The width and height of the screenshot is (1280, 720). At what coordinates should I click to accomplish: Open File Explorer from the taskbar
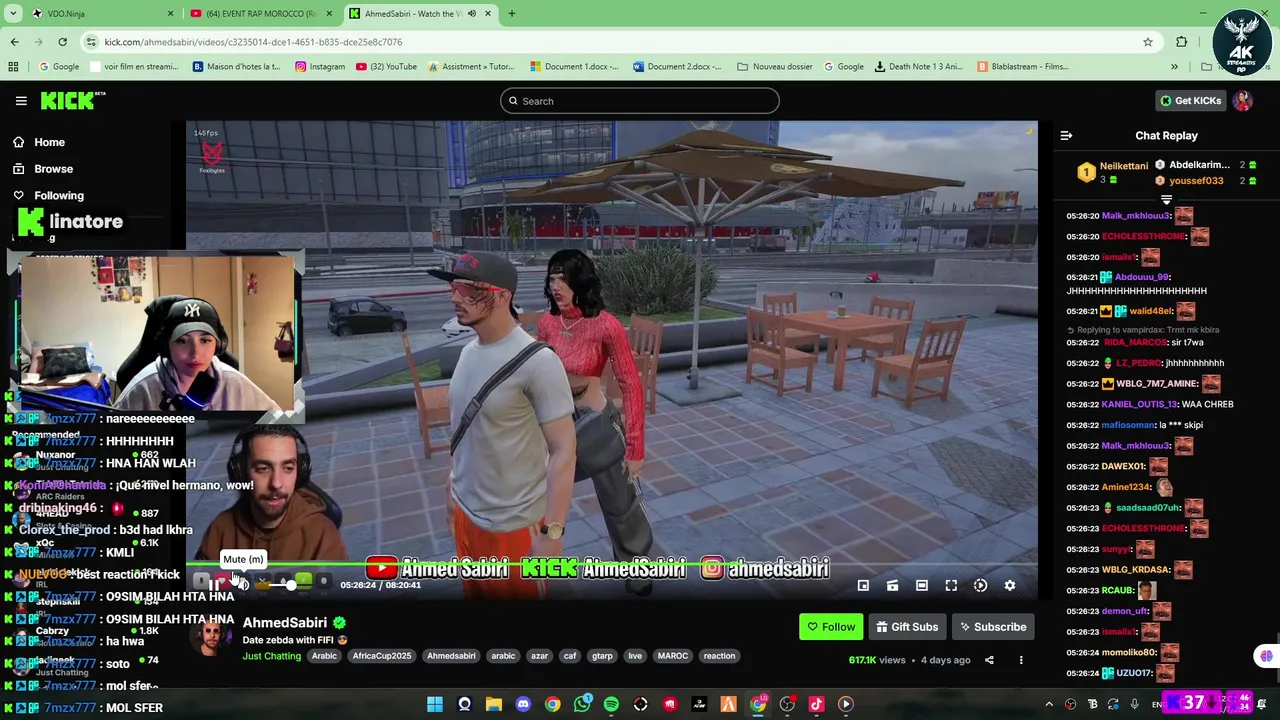coord(493,704)
